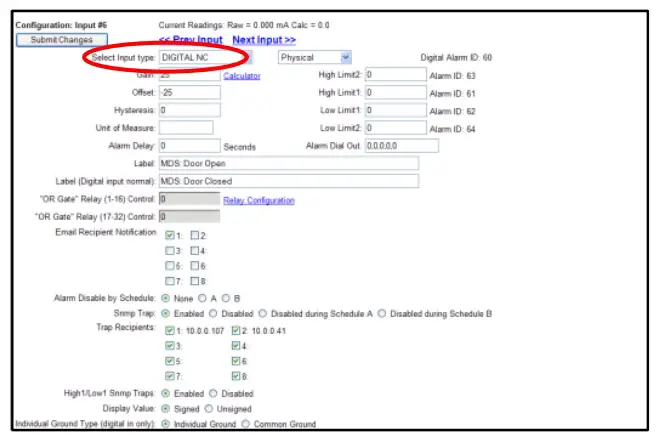Image resolution: width=656 pixels, height=438 pixels.
Task: Click the Current Readings raw value text
Action: (x=244, y=25)
